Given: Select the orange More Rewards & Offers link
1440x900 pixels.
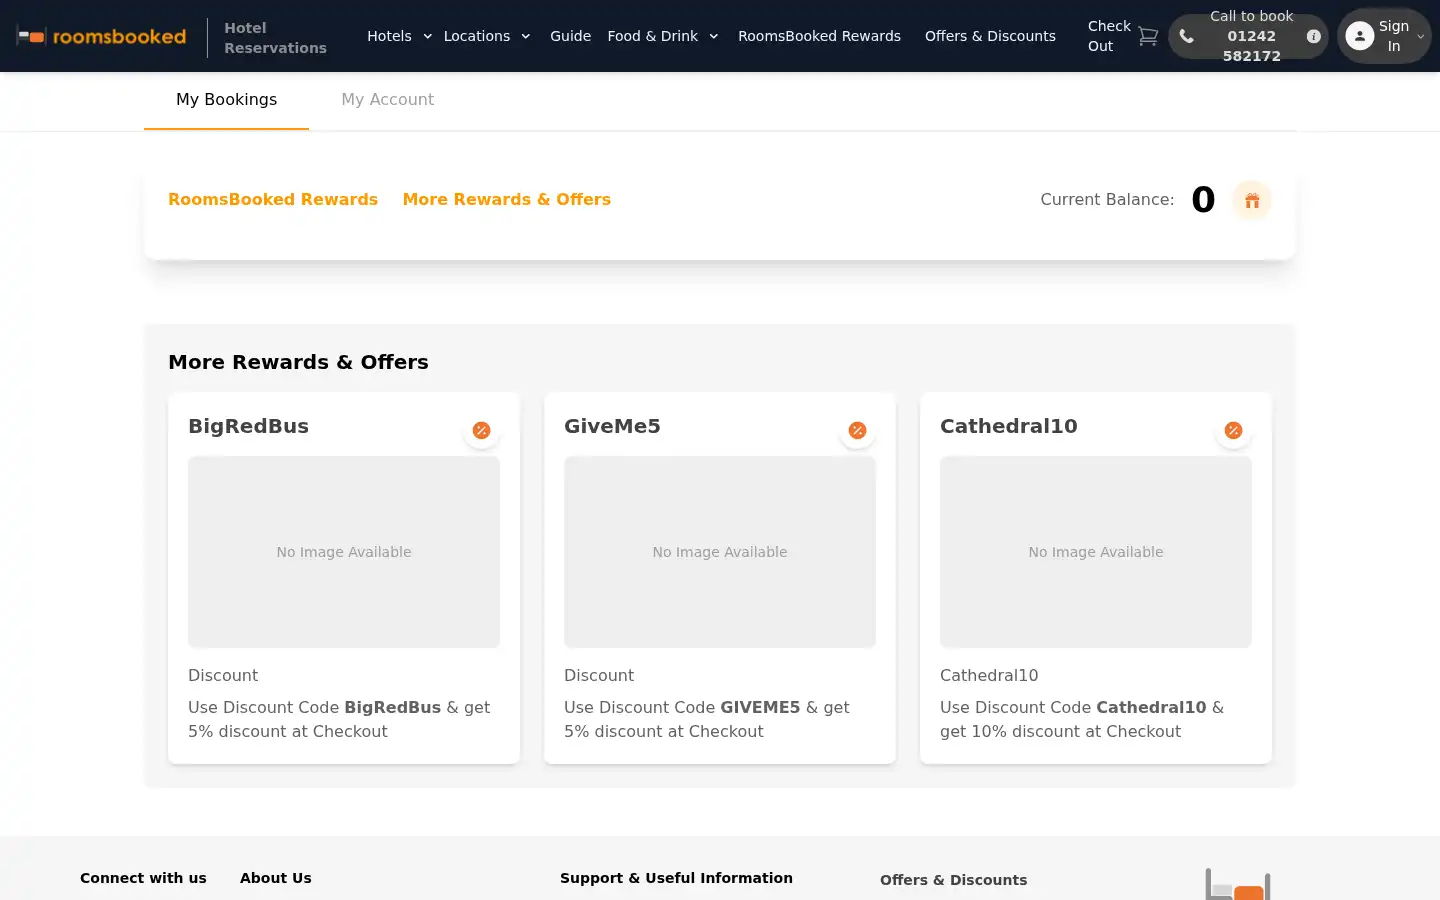Looking at the screenshot, I should point(507,199).
